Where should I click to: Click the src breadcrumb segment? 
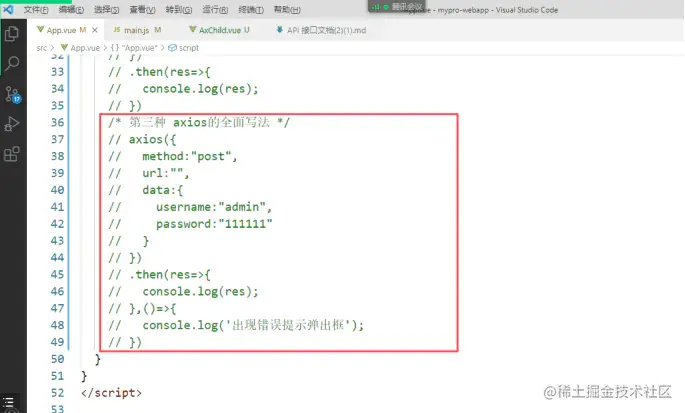tap(42, 48)
